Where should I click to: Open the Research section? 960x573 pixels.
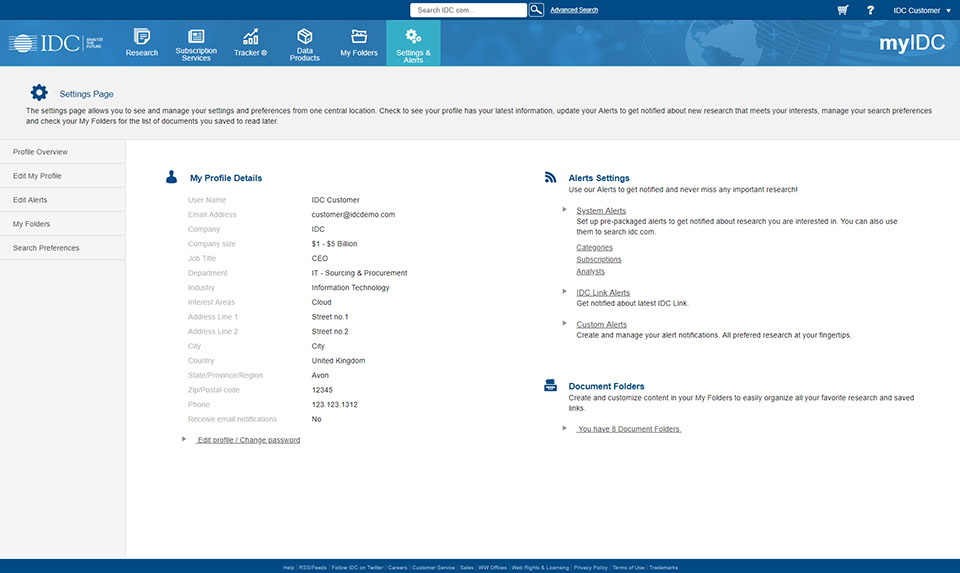(x=141, y=43)
